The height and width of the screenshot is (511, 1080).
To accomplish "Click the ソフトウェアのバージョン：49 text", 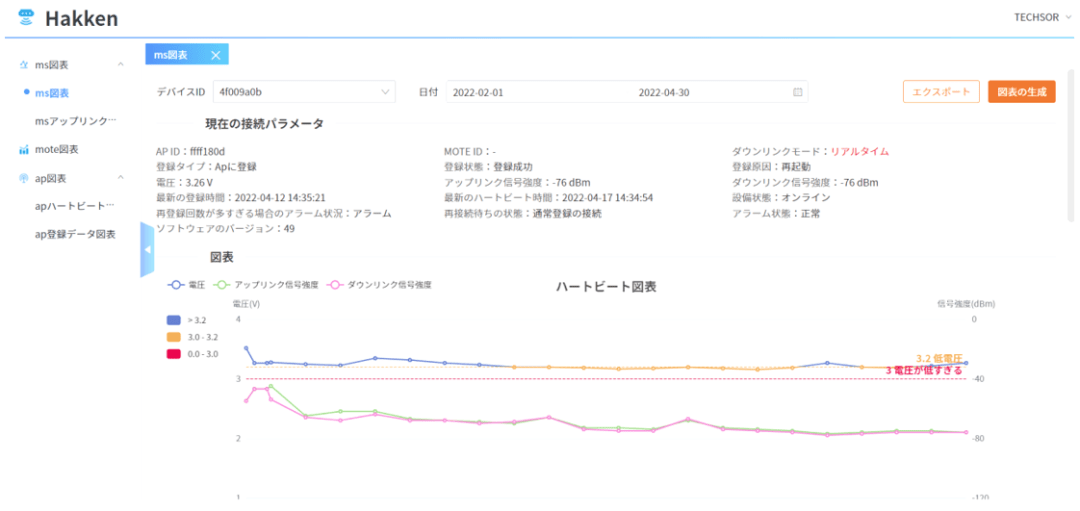I will pos(226,229).
